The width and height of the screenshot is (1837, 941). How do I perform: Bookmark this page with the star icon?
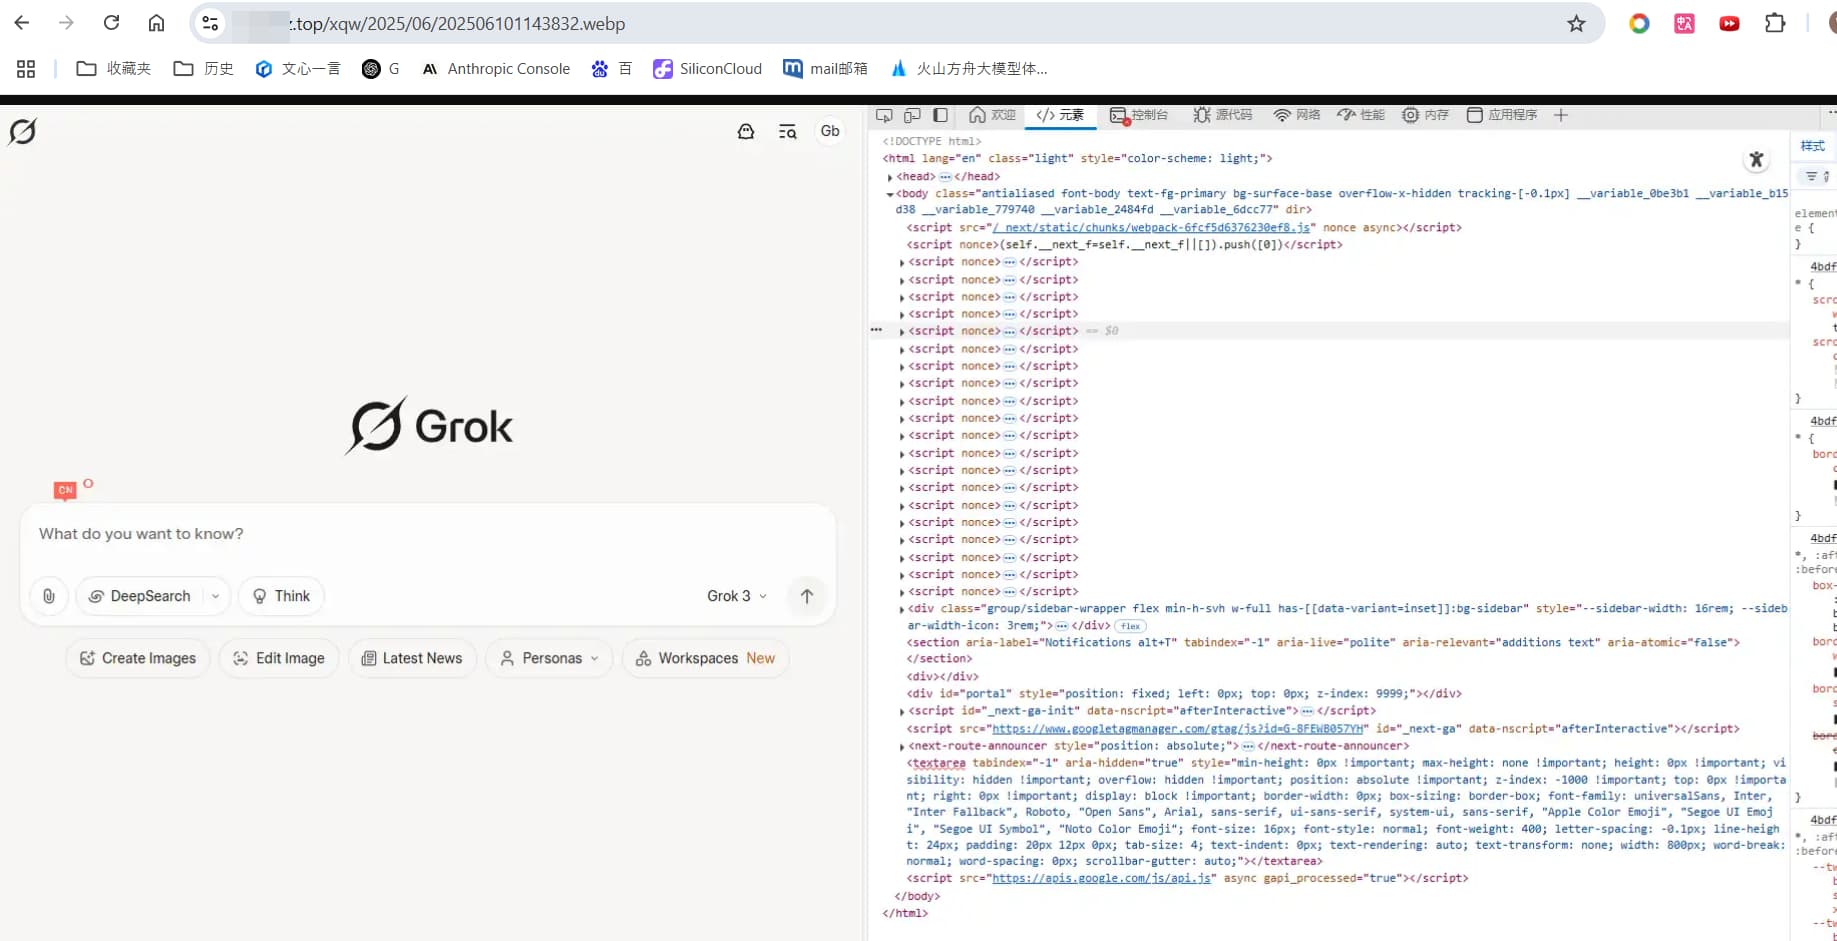coord(1576,23)
